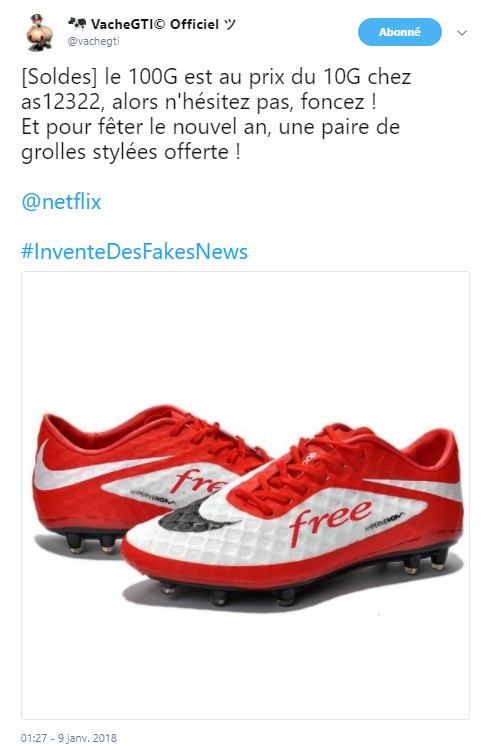Image resolution: width=491 pixels, height=750 pixels.
Task: Toggle the Abonné follow button
Action: point(400,32)
